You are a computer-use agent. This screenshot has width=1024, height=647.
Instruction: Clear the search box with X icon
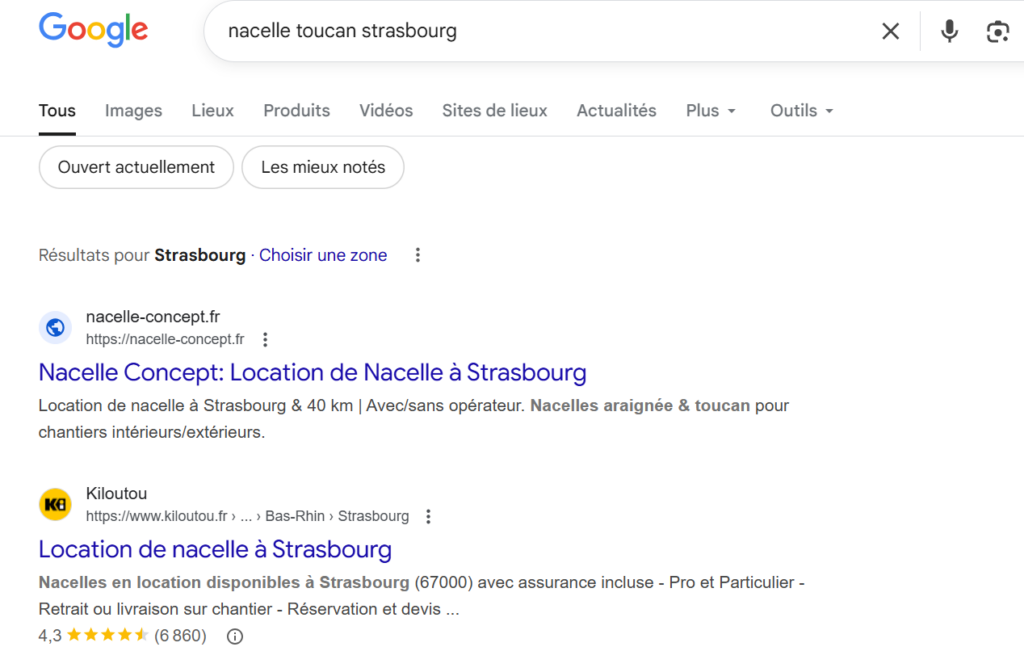pos(890,31)
